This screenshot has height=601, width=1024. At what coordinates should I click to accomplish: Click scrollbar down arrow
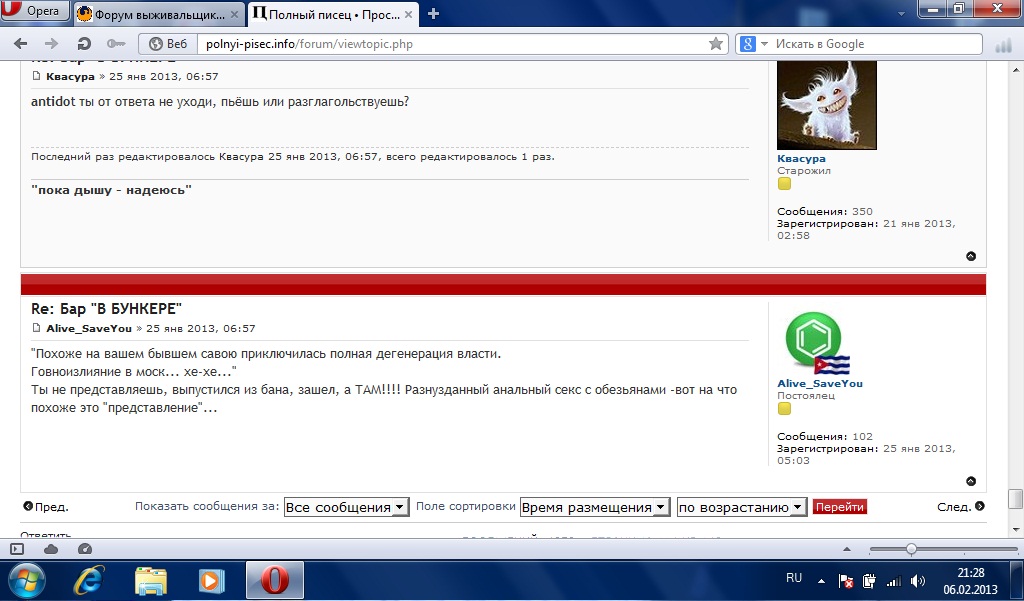(1016, 529)
